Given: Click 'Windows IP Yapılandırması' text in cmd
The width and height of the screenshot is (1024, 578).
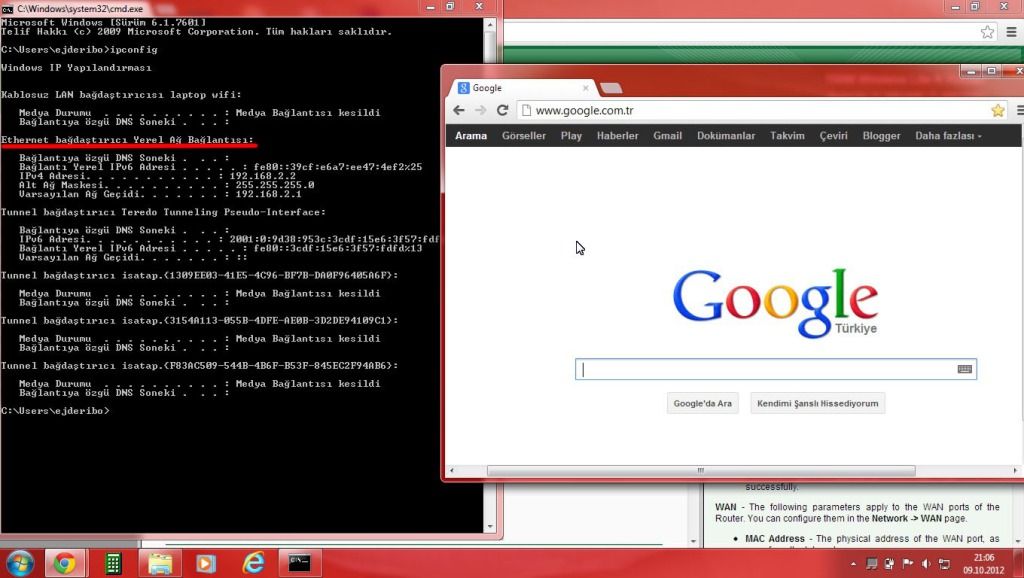Looking at the screenshot, I should coord(76,67).
